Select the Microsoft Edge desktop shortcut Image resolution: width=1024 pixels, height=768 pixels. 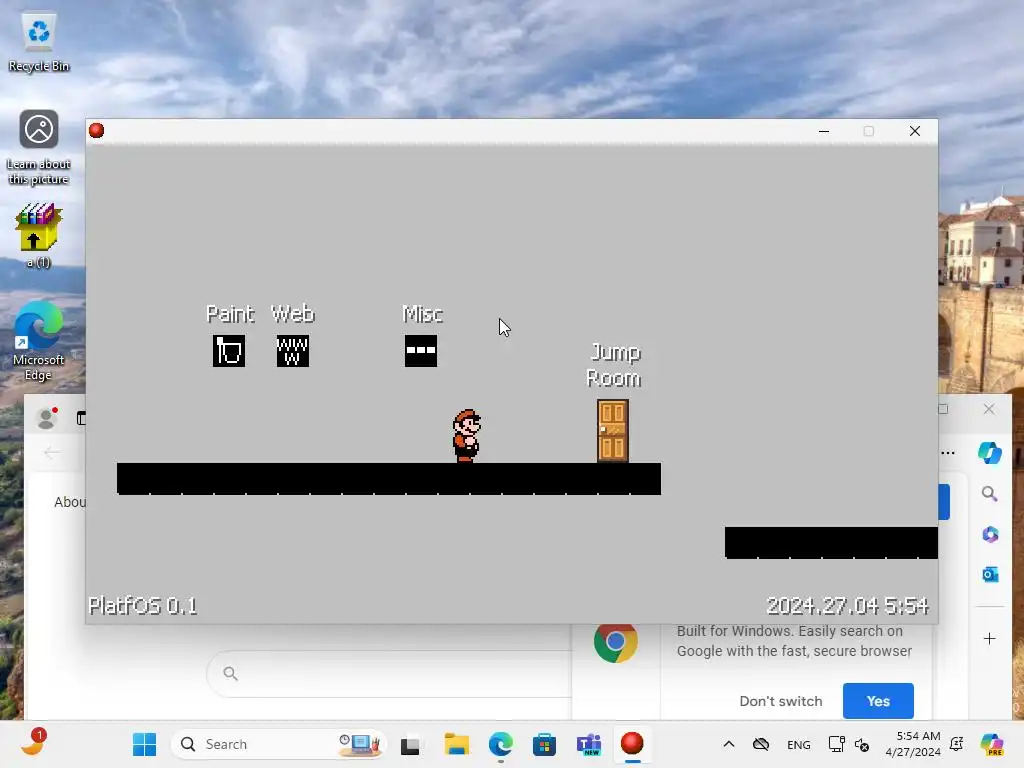[x=39, y=341]
